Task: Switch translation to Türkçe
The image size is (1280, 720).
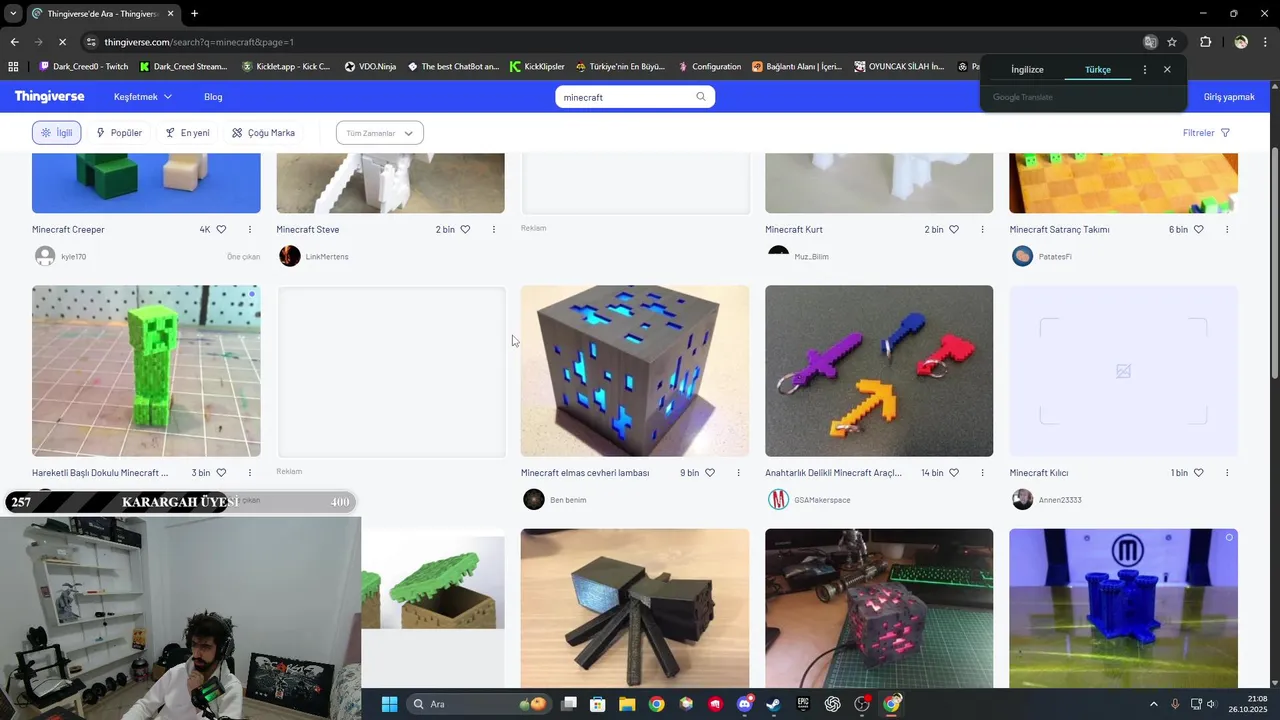Action: click(1098, 70)
